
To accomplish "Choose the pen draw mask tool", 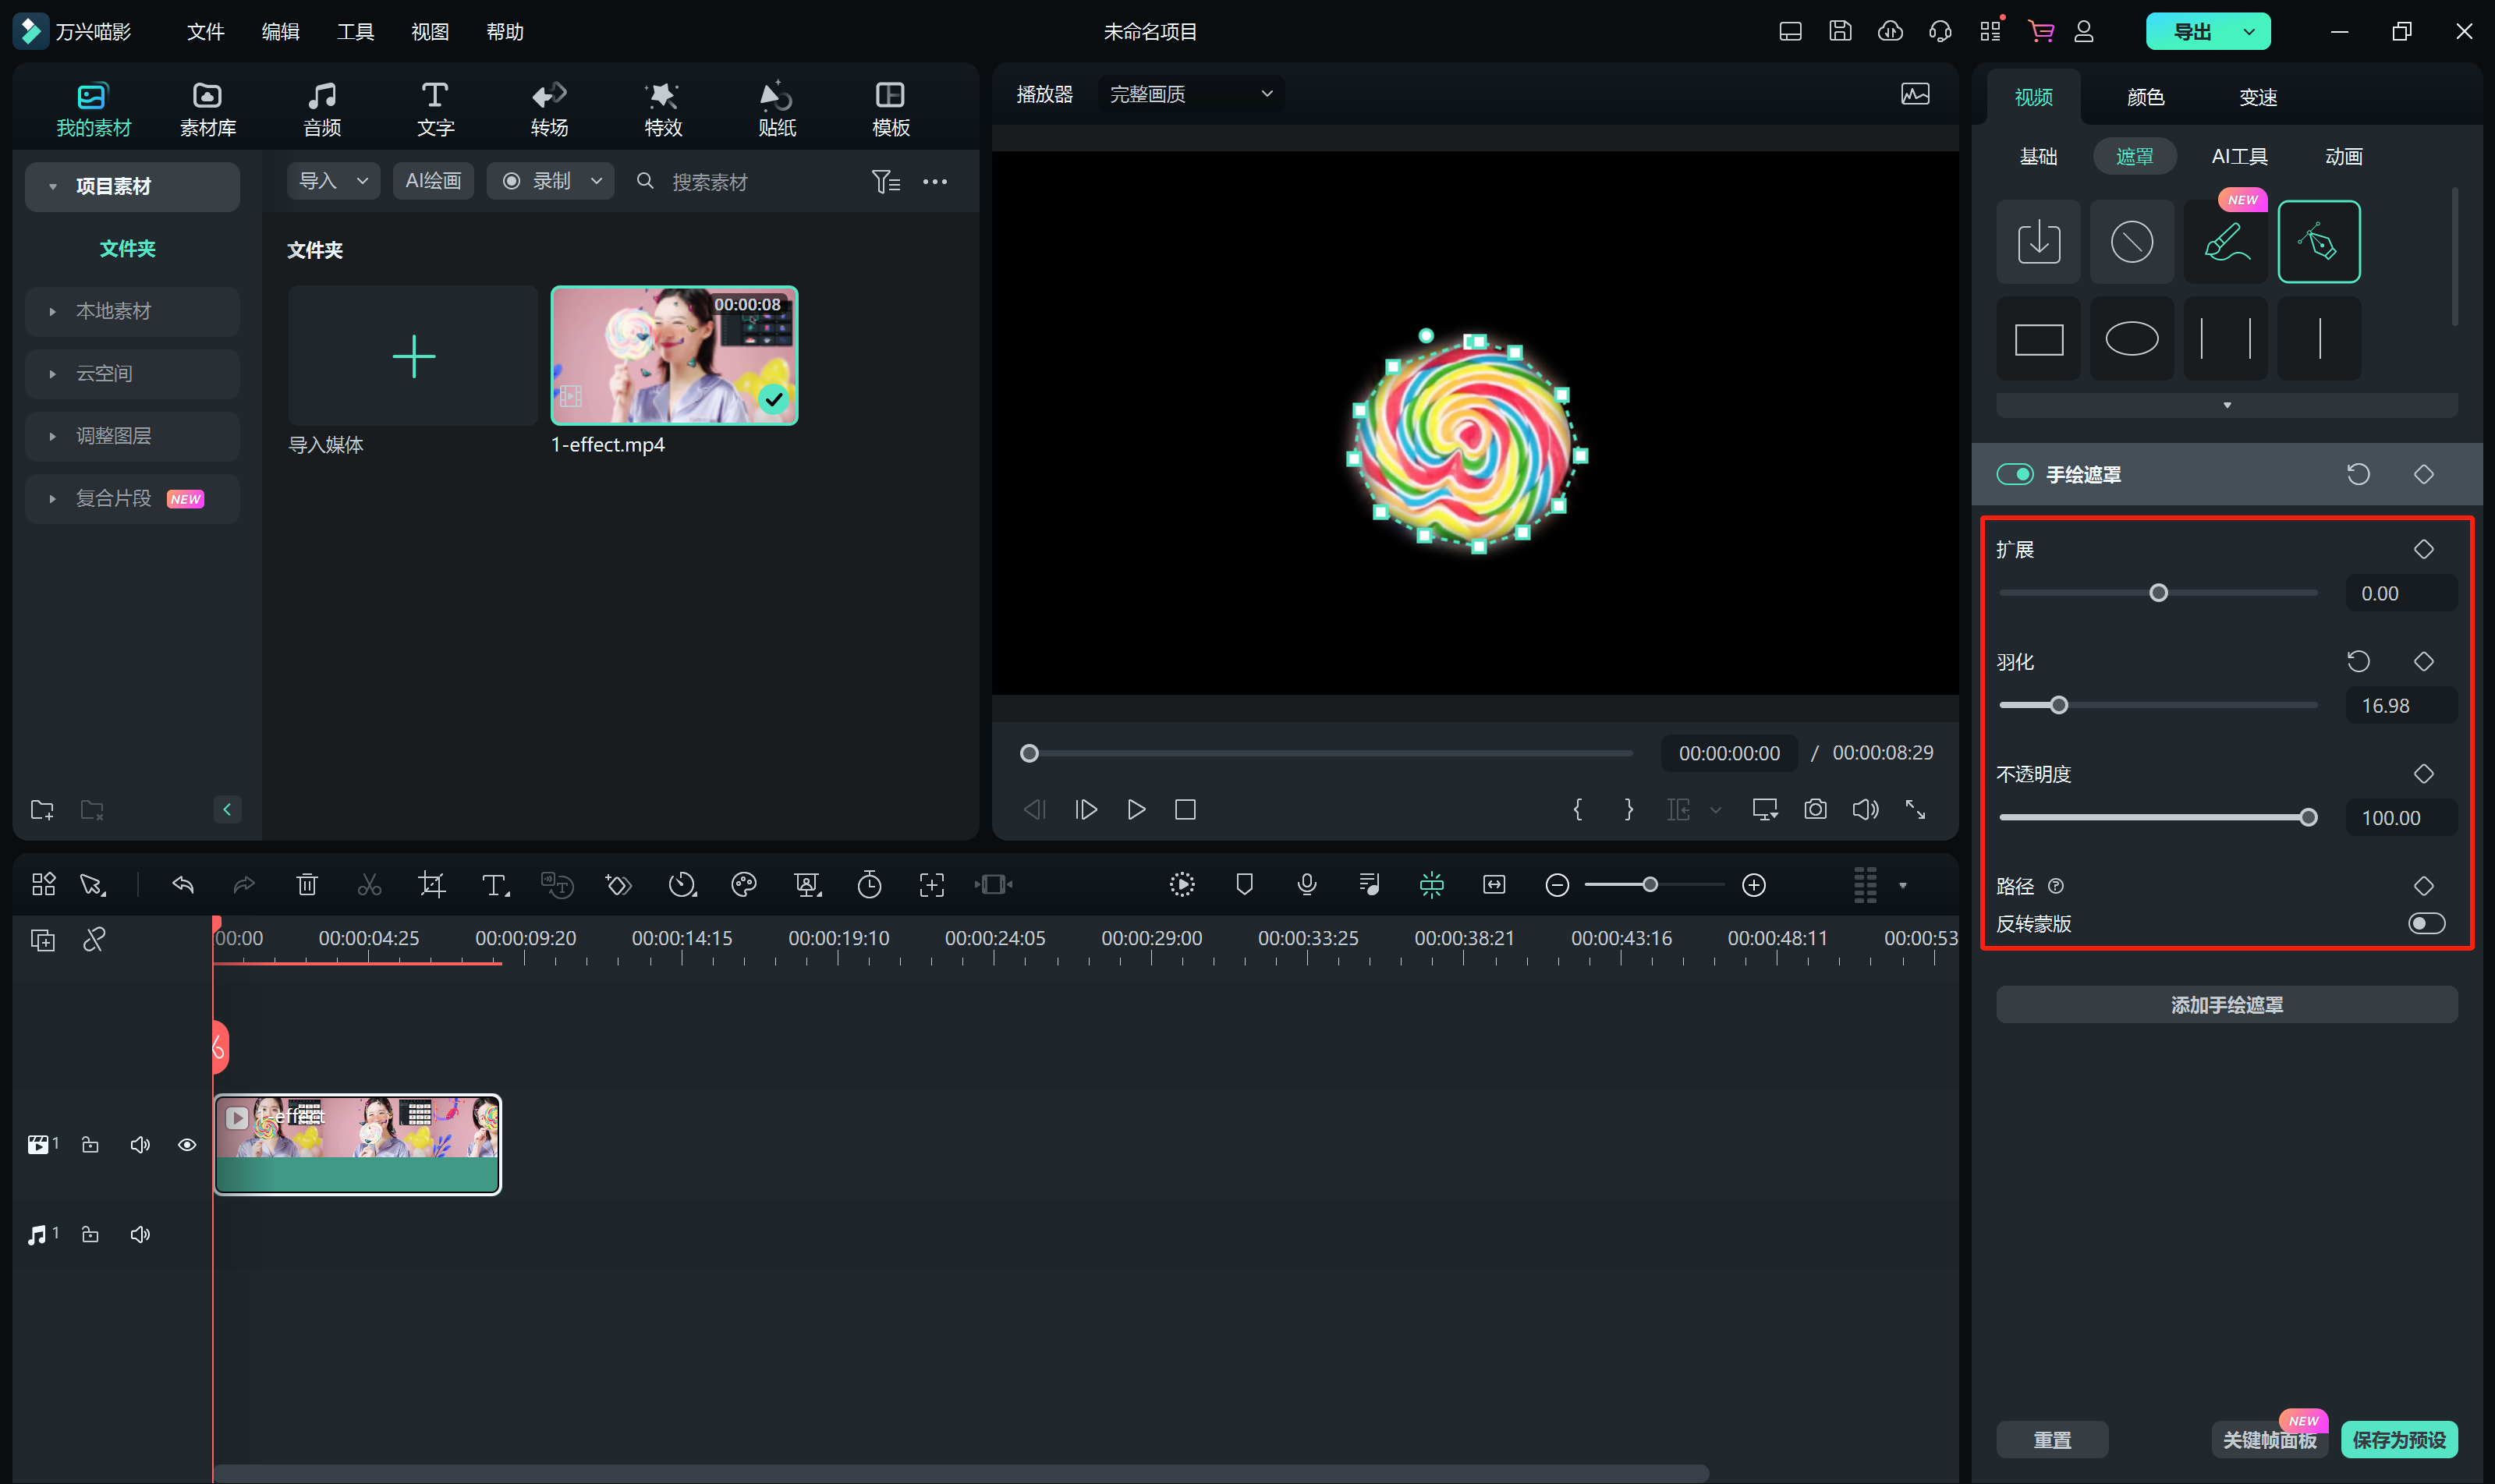I will click(2318, 242).
